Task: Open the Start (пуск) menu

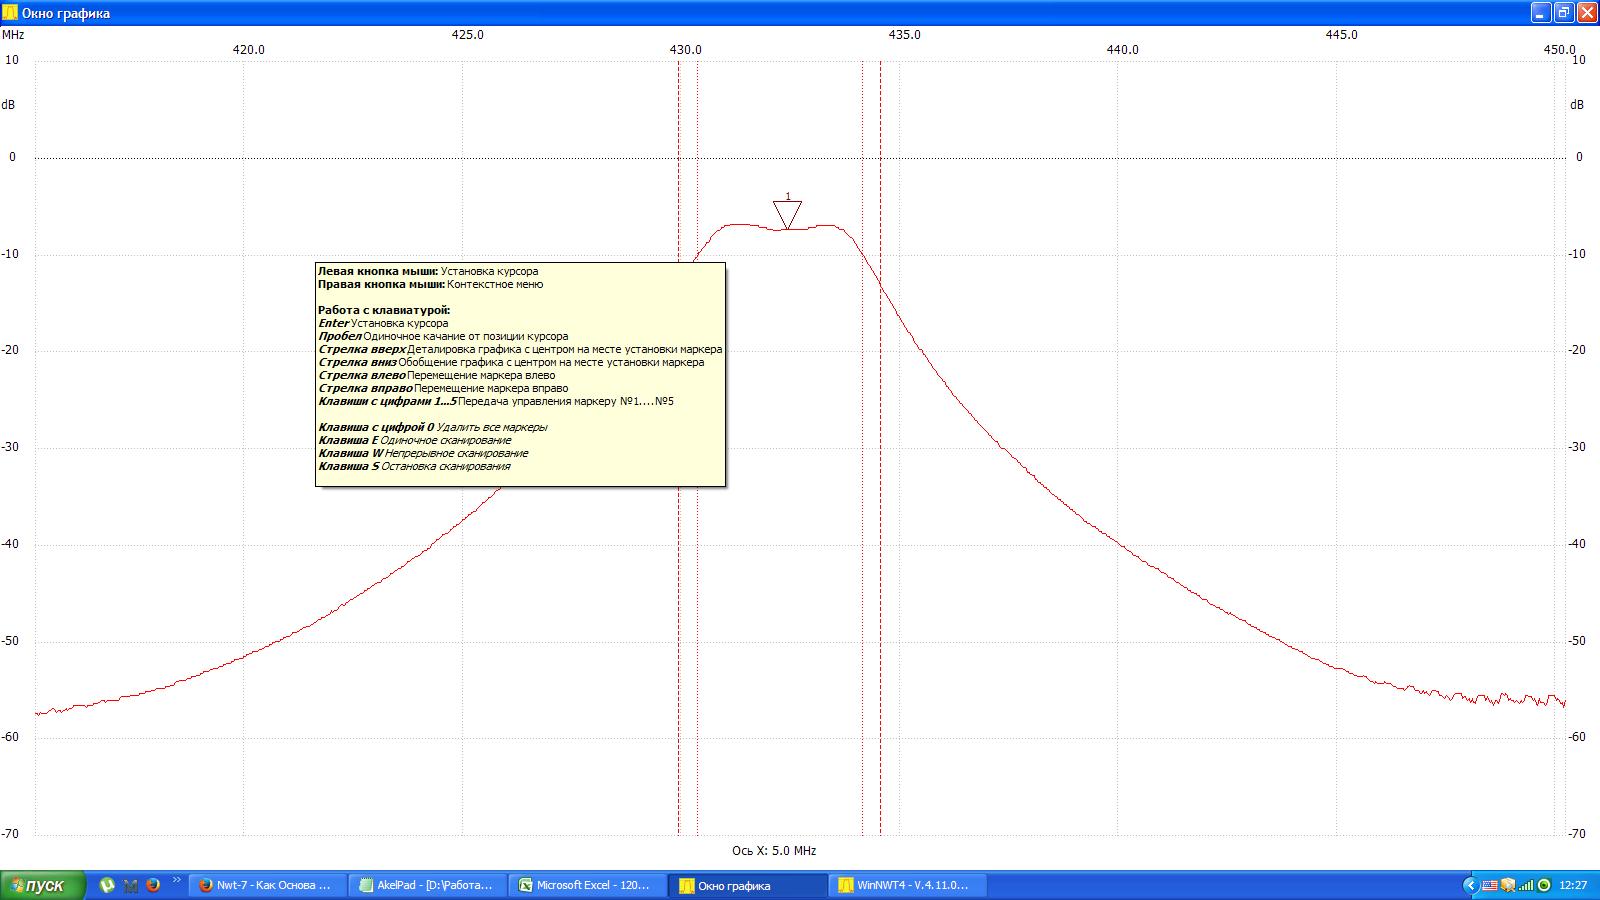Action: pyautogui.click(x=42, y=885)
